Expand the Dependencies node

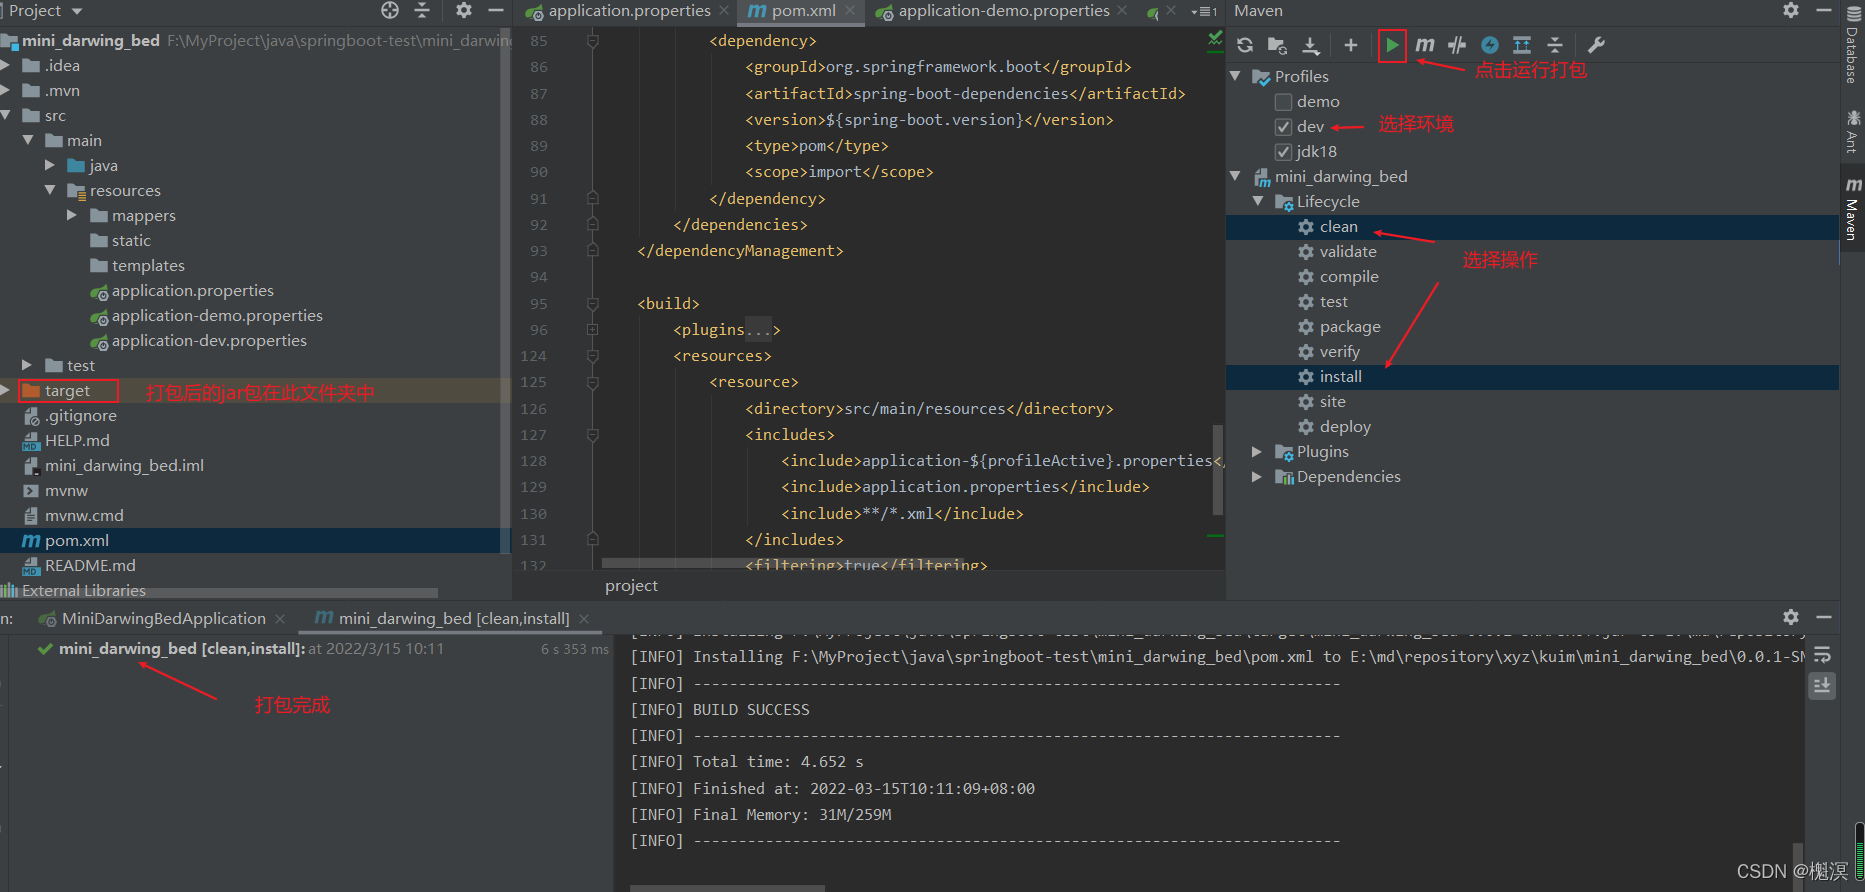point(1257,477)
